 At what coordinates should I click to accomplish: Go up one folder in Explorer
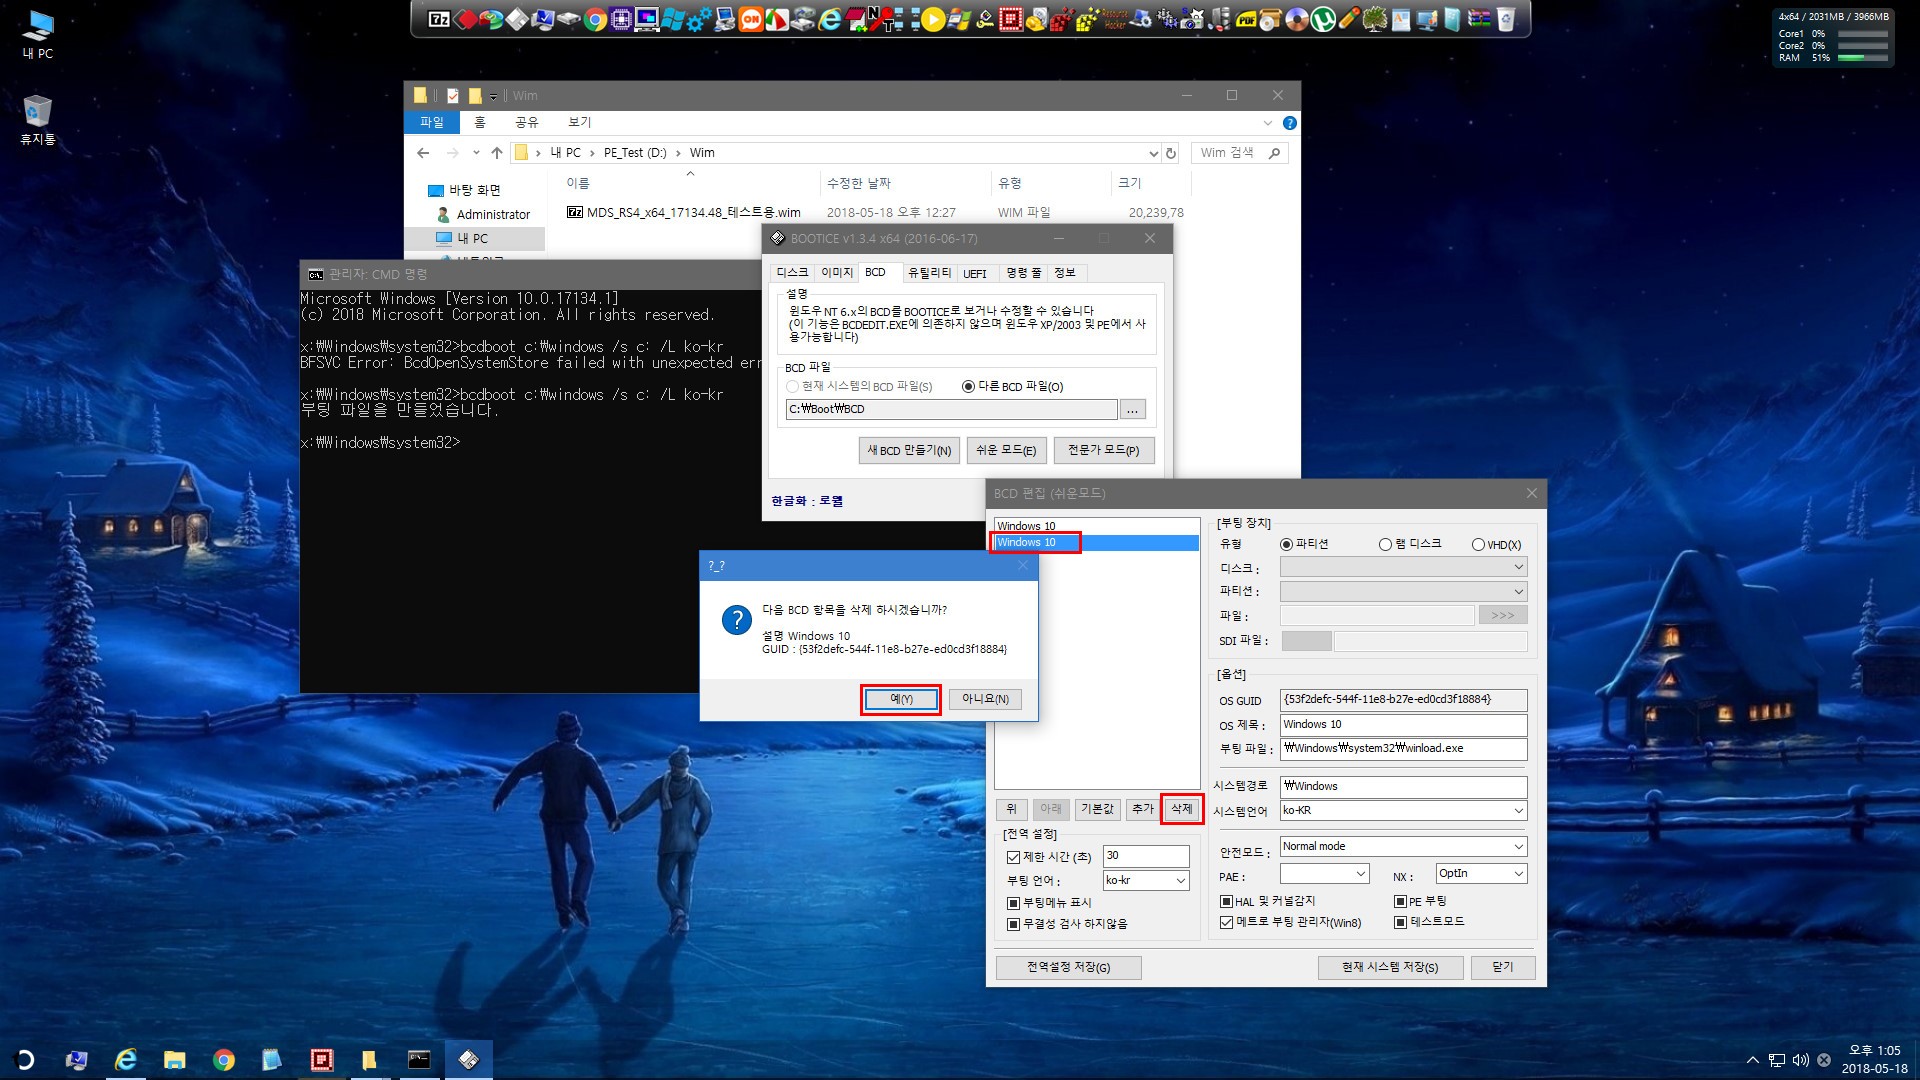tap(496, 153)
